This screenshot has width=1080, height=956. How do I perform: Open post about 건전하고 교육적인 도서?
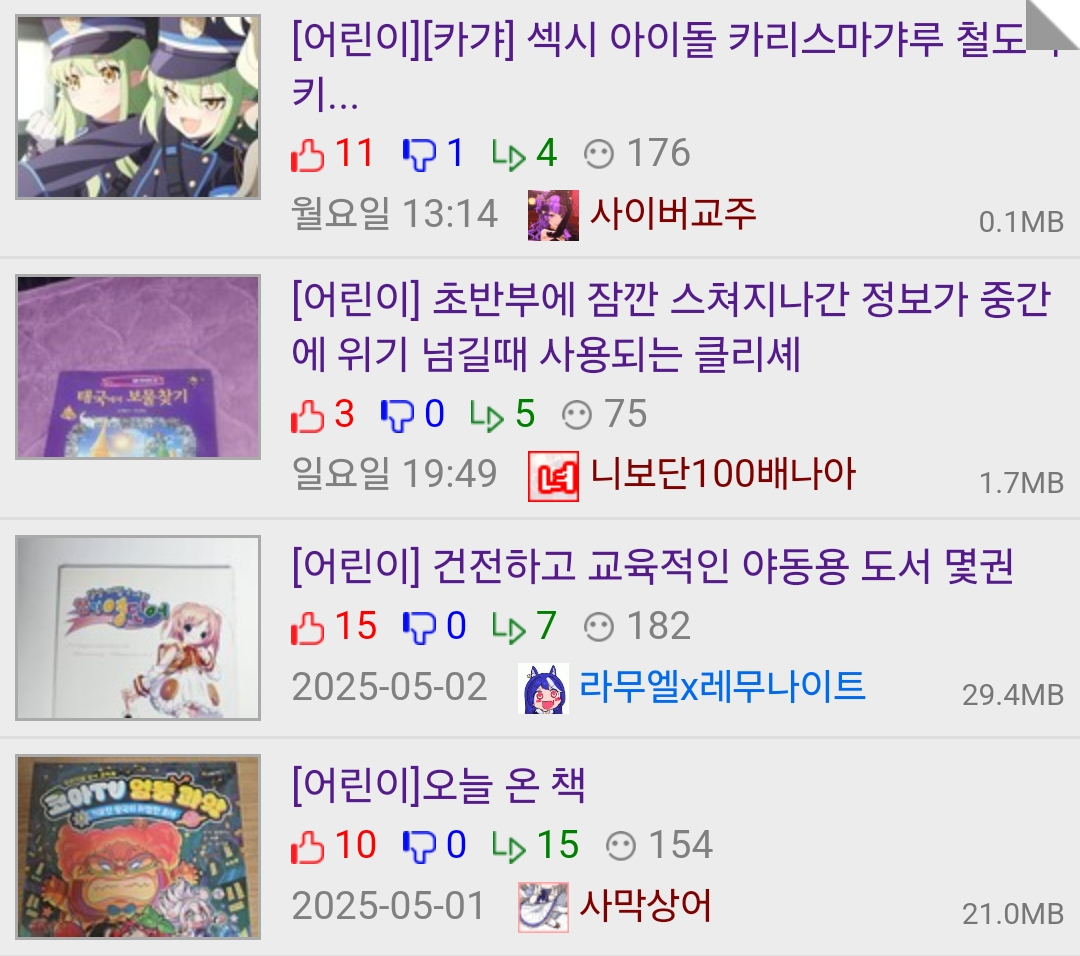(x=652, y=566)
